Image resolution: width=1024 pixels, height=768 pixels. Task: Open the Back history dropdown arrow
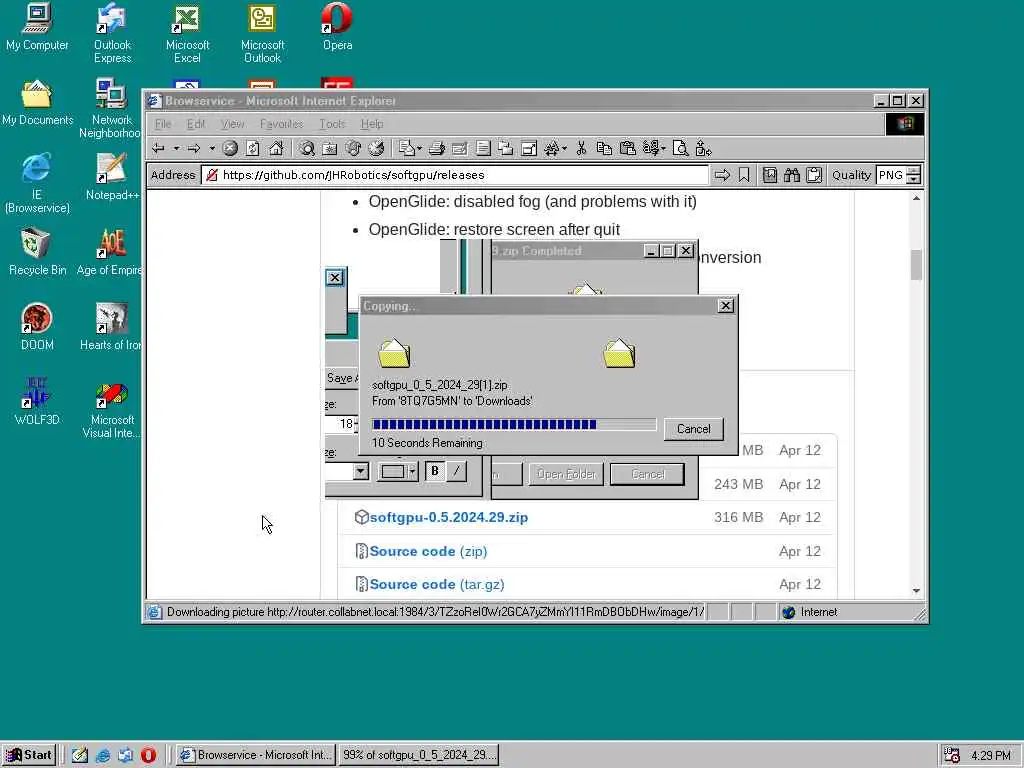pyautogui.click(x=176, y=149)
